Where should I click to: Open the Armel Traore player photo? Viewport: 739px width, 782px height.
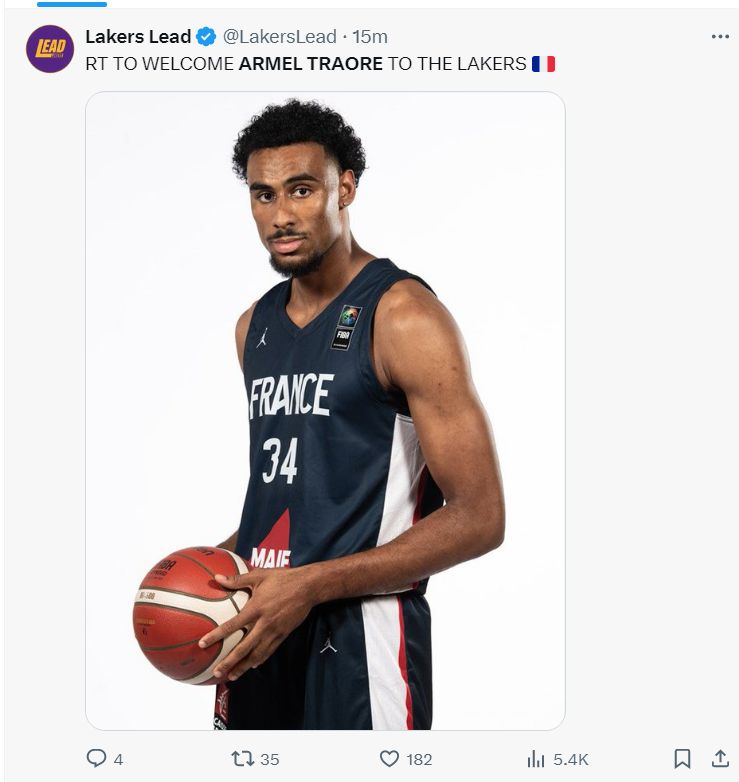[x=325, y=411]
